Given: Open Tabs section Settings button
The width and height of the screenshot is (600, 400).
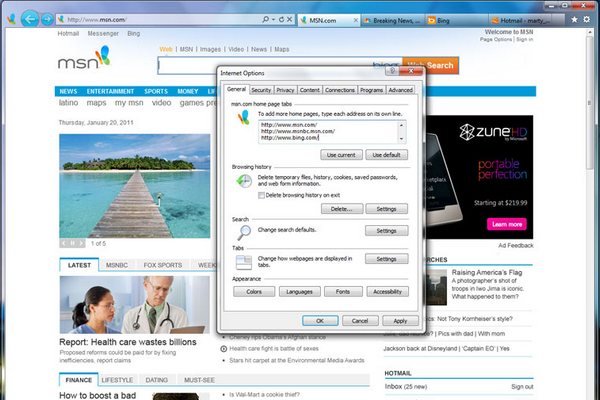Looking at the screenshot, I should point(386,259).
